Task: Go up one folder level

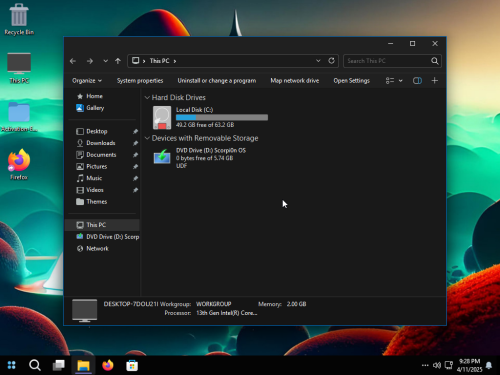Action: point(118,61)
